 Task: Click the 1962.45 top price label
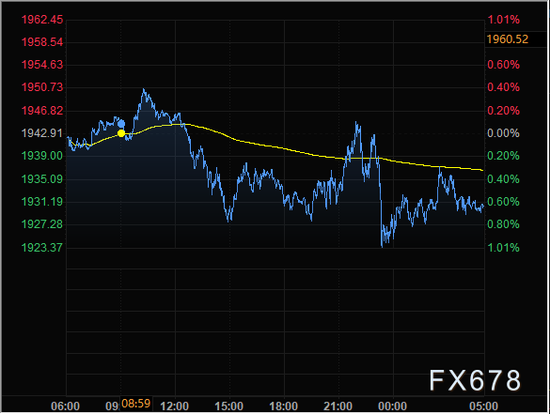click(42, 20)
